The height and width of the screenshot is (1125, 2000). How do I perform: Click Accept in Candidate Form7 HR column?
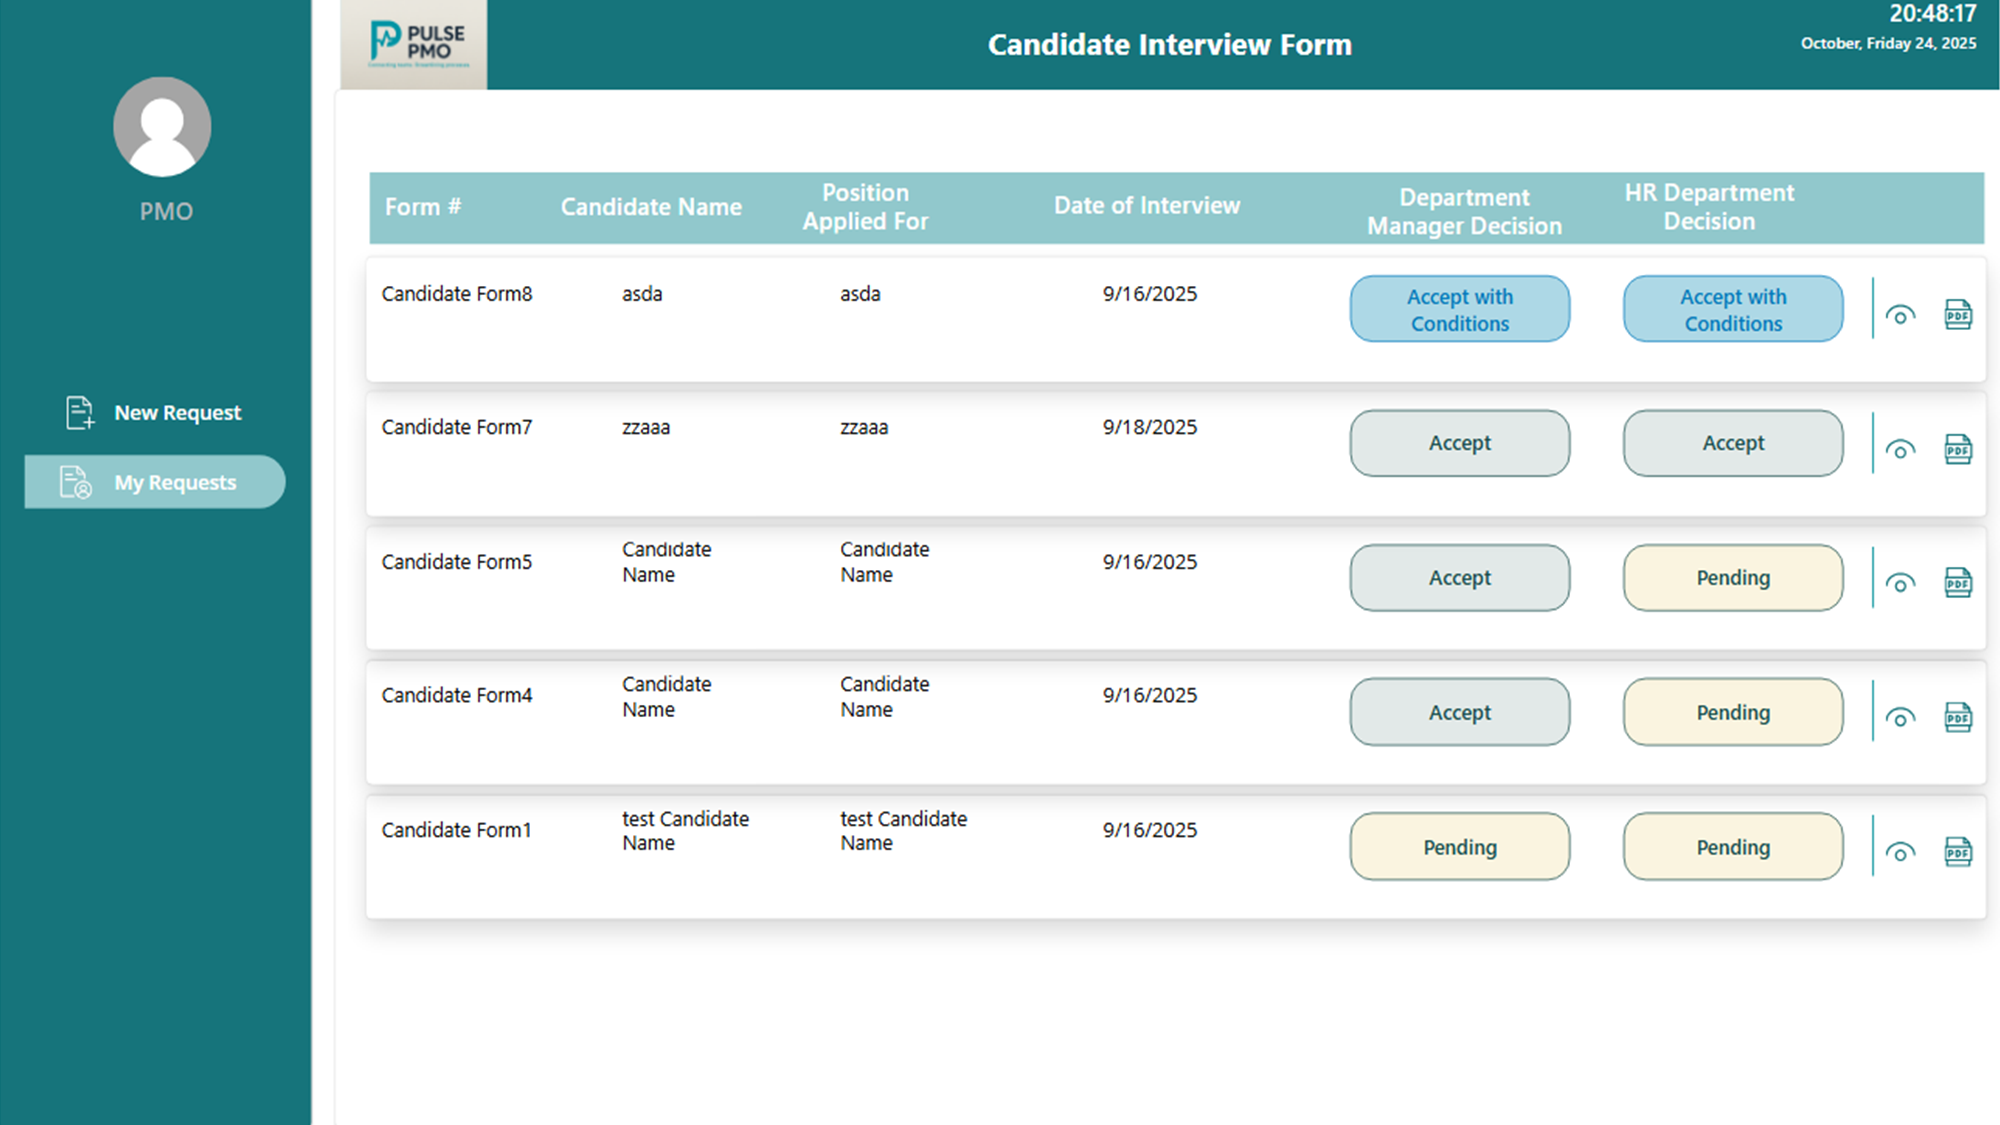pos(1732,443)
